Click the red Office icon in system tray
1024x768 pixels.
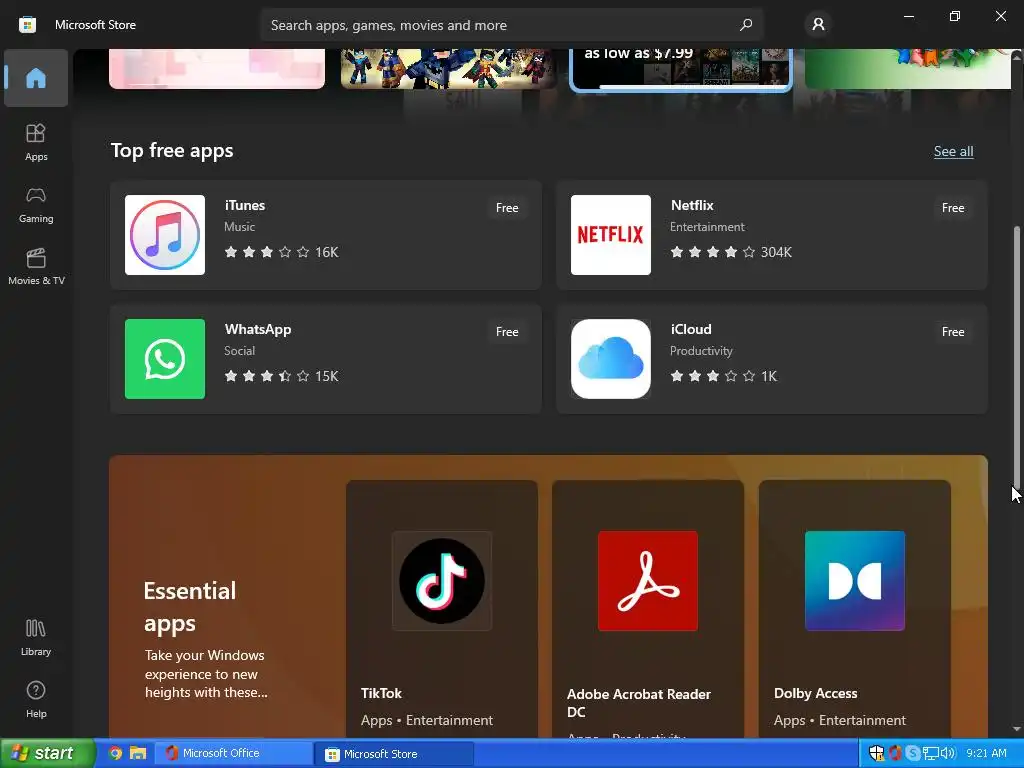pyautogui.click(x=895, y=754)
